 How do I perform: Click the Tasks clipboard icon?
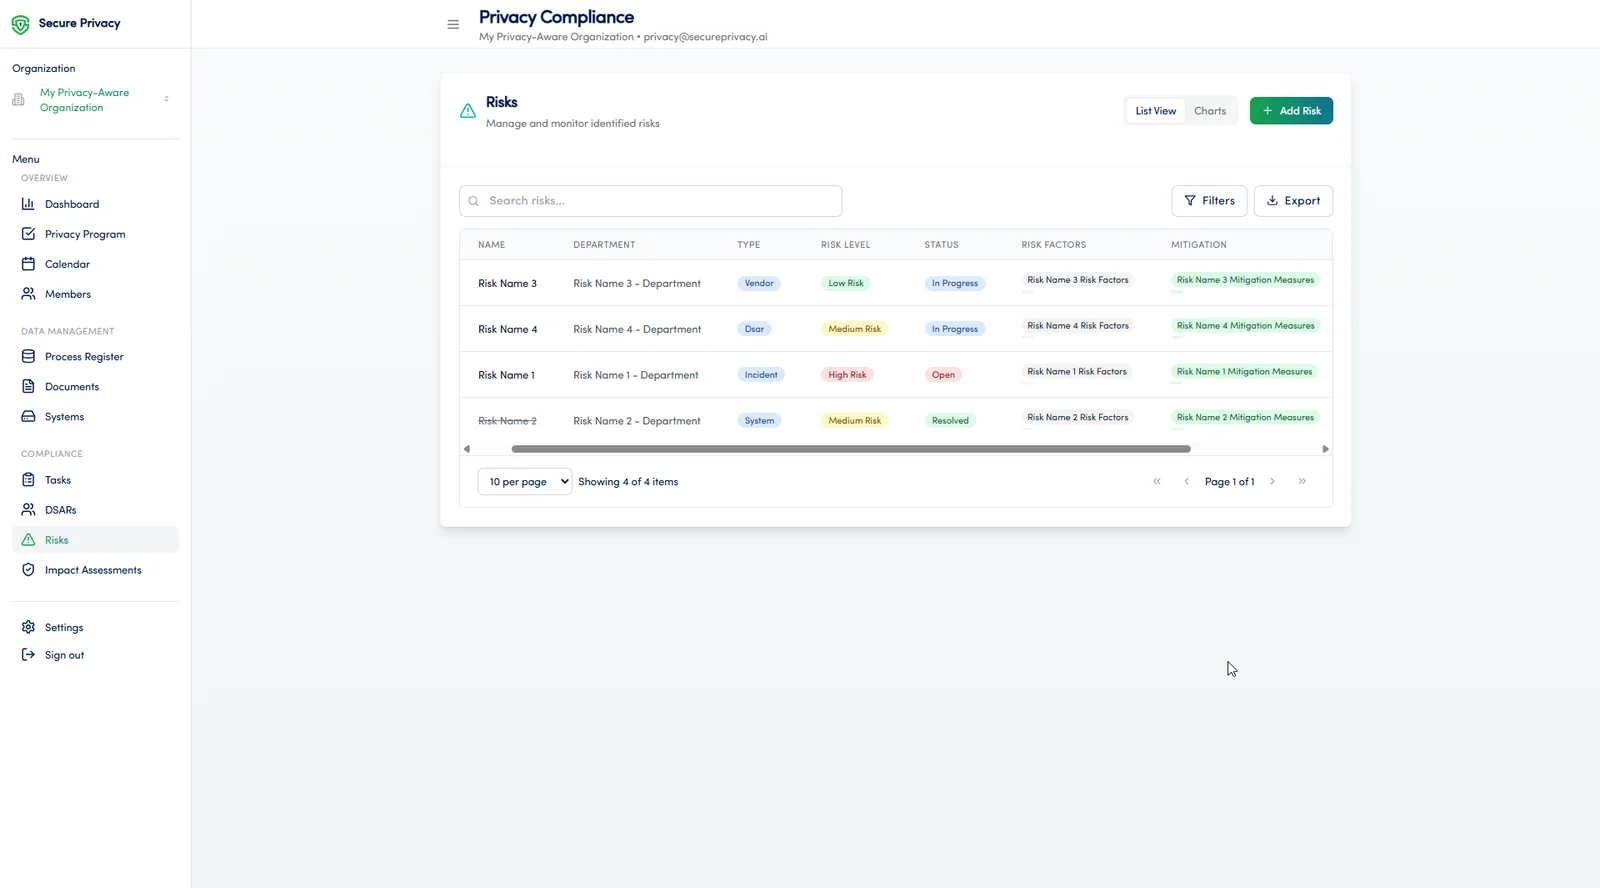point(28,480)
